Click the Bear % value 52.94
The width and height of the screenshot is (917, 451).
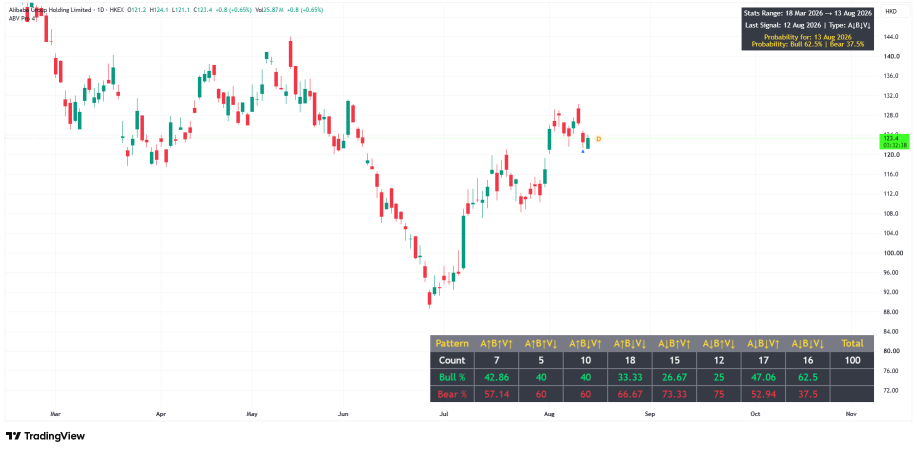tap(763, 394)
